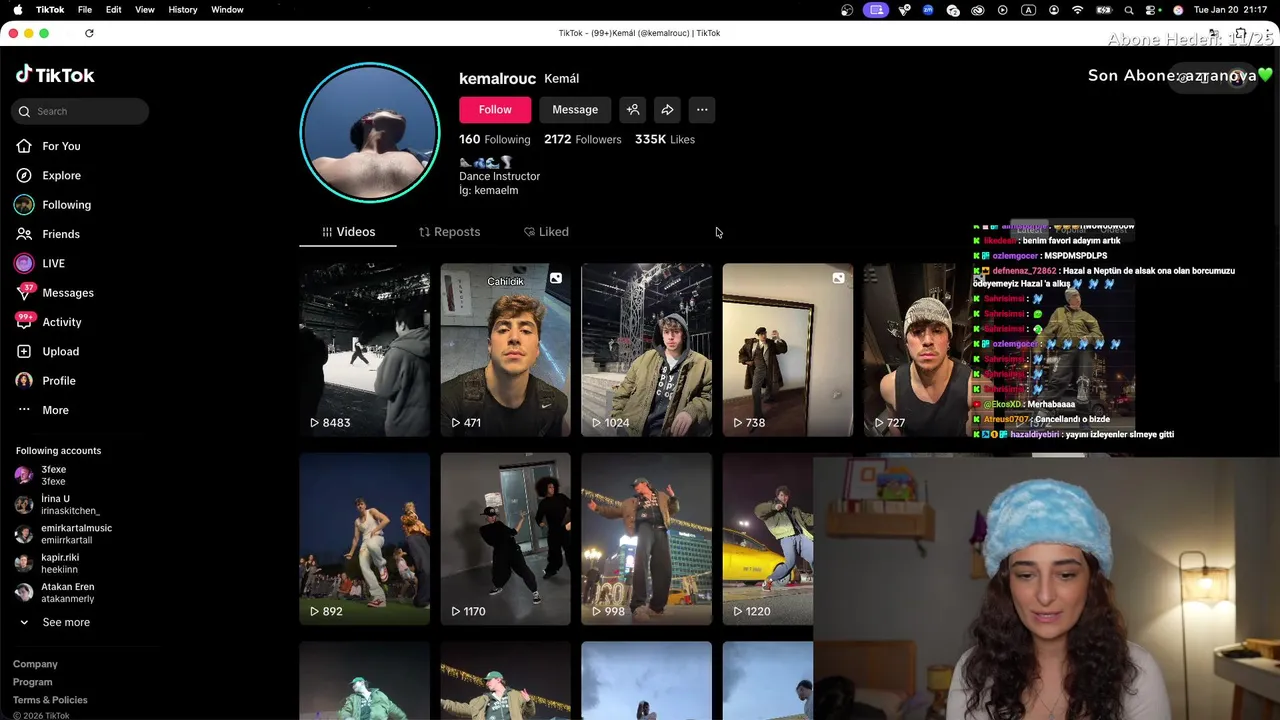Click the Message button
This screenshot has height=720, width=1280.
[x=575, y=110]
